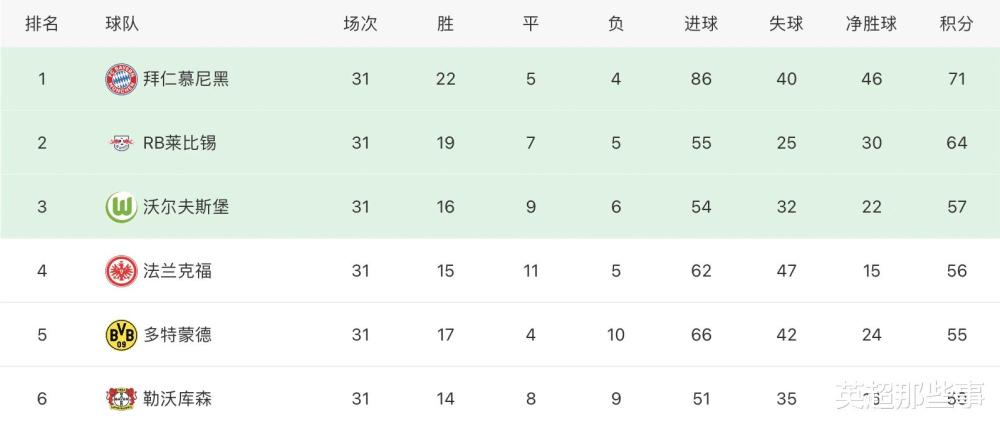Click the Dortmund BVB yellow logo
The height and width of the screenshot is (429, 1000).
121,335
